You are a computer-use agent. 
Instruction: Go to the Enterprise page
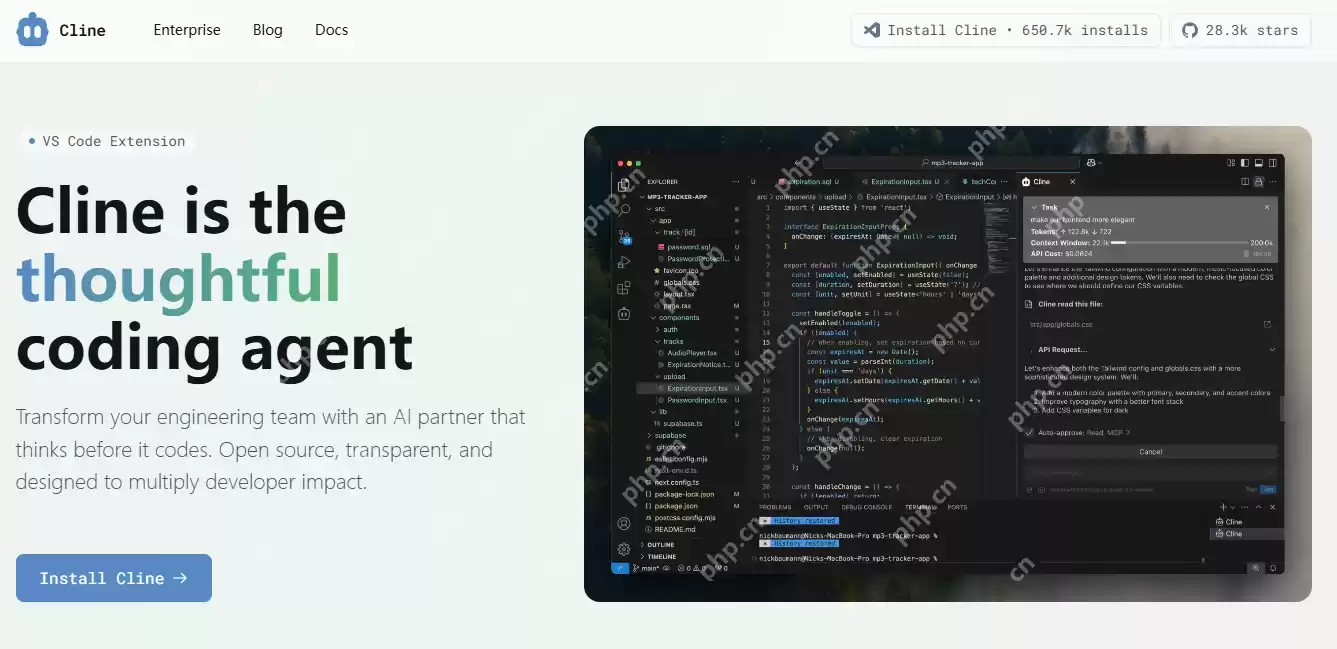(187, 30)
